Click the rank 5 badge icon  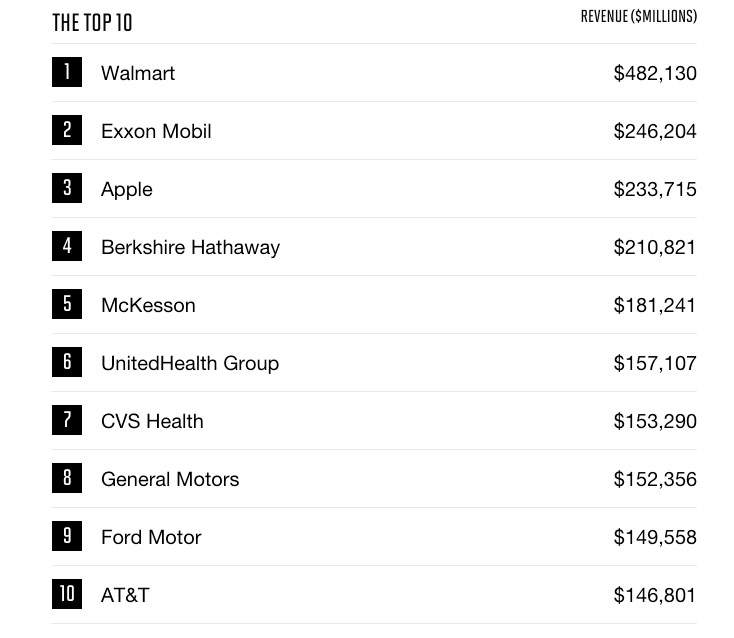point(67,304)
